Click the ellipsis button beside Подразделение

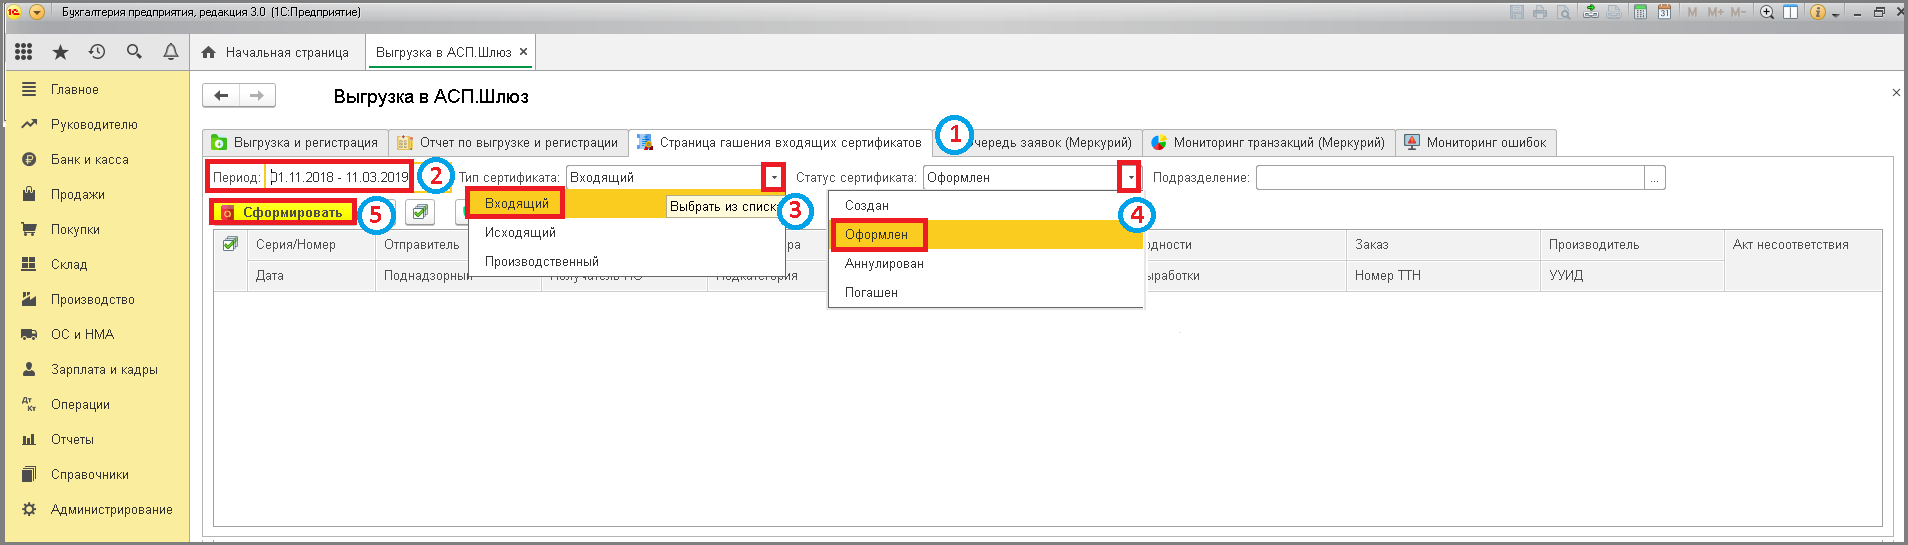[x=1655, y=177]
